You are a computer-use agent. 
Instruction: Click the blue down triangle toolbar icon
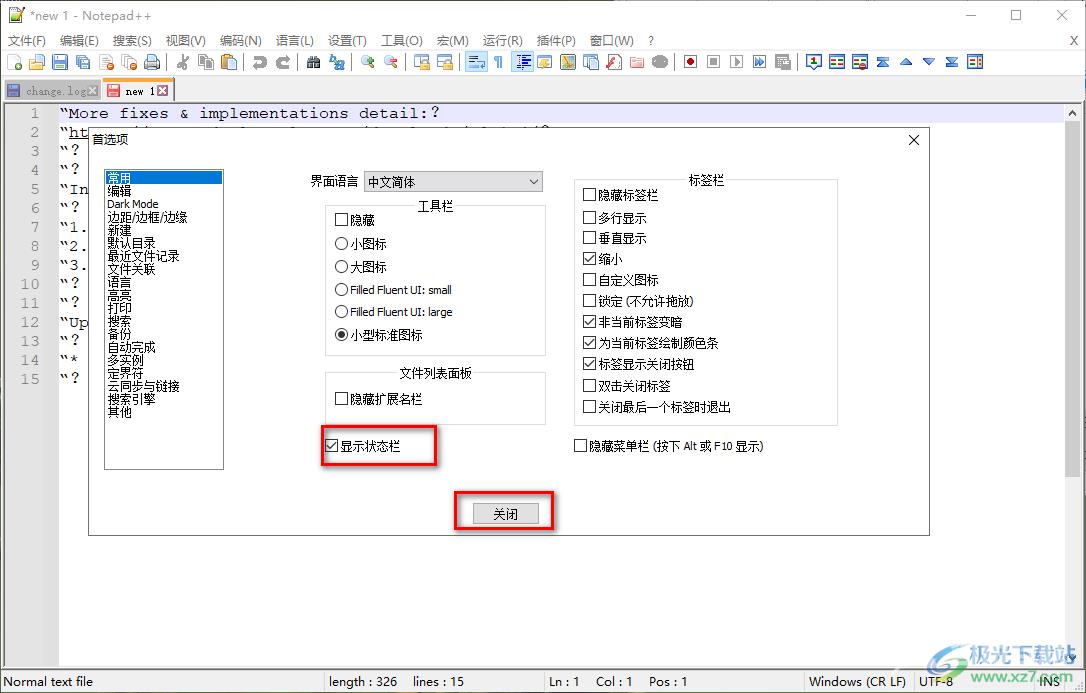point(929,62)
